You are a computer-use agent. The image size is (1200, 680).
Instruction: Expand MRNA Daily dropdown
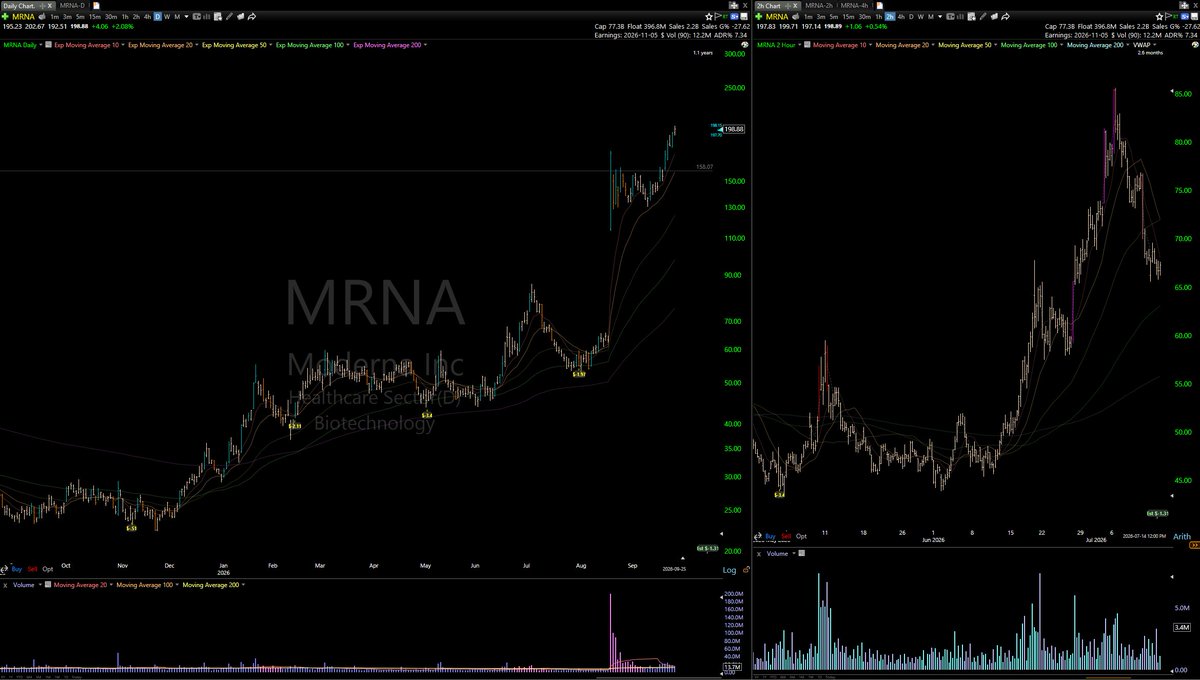[x=41, y=45]
